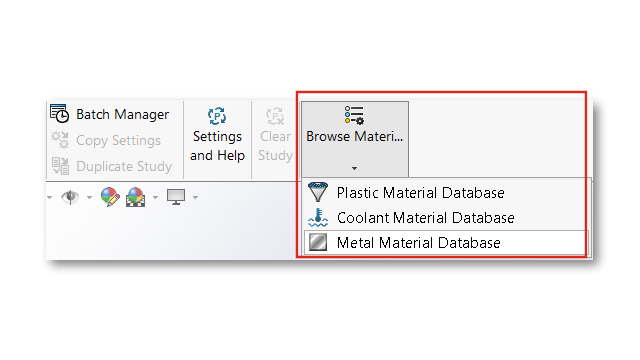The height and width of the screenshot is (360, 640).
Task: Click the Batch Manager label
Action: (122, 114)
